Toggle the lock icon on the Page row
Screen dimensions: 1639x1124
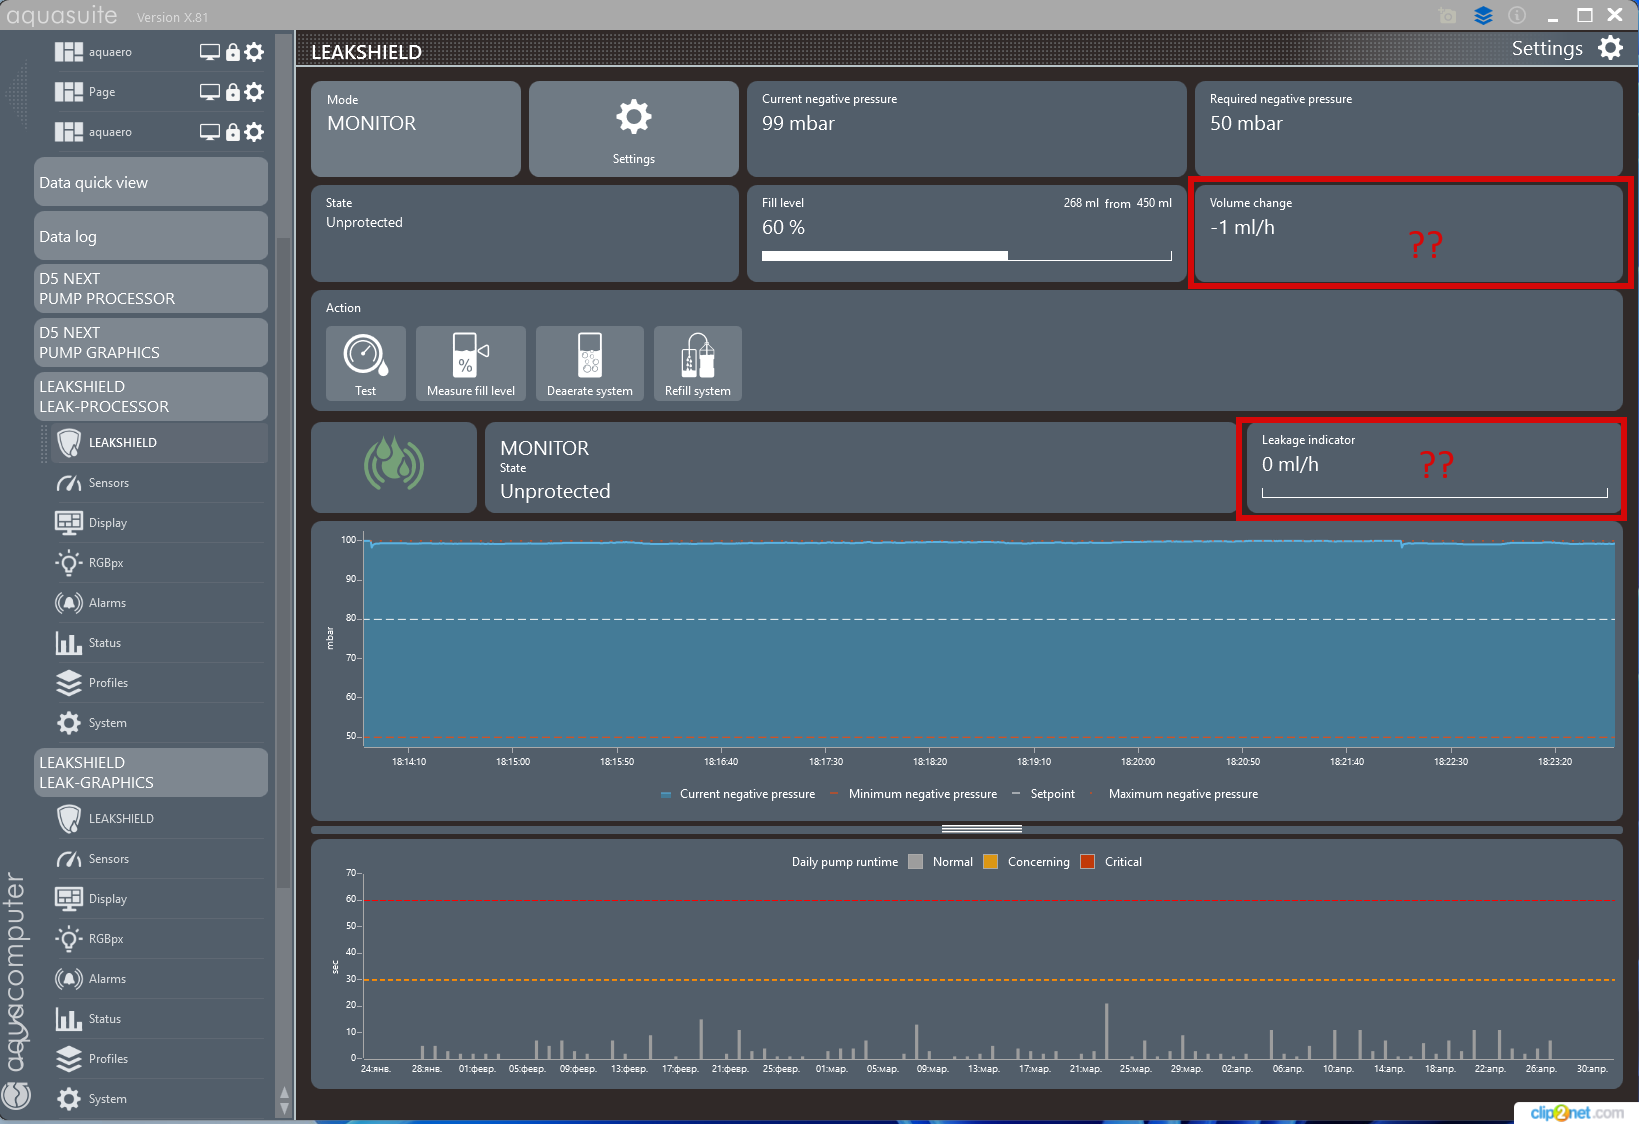[232, 92]
